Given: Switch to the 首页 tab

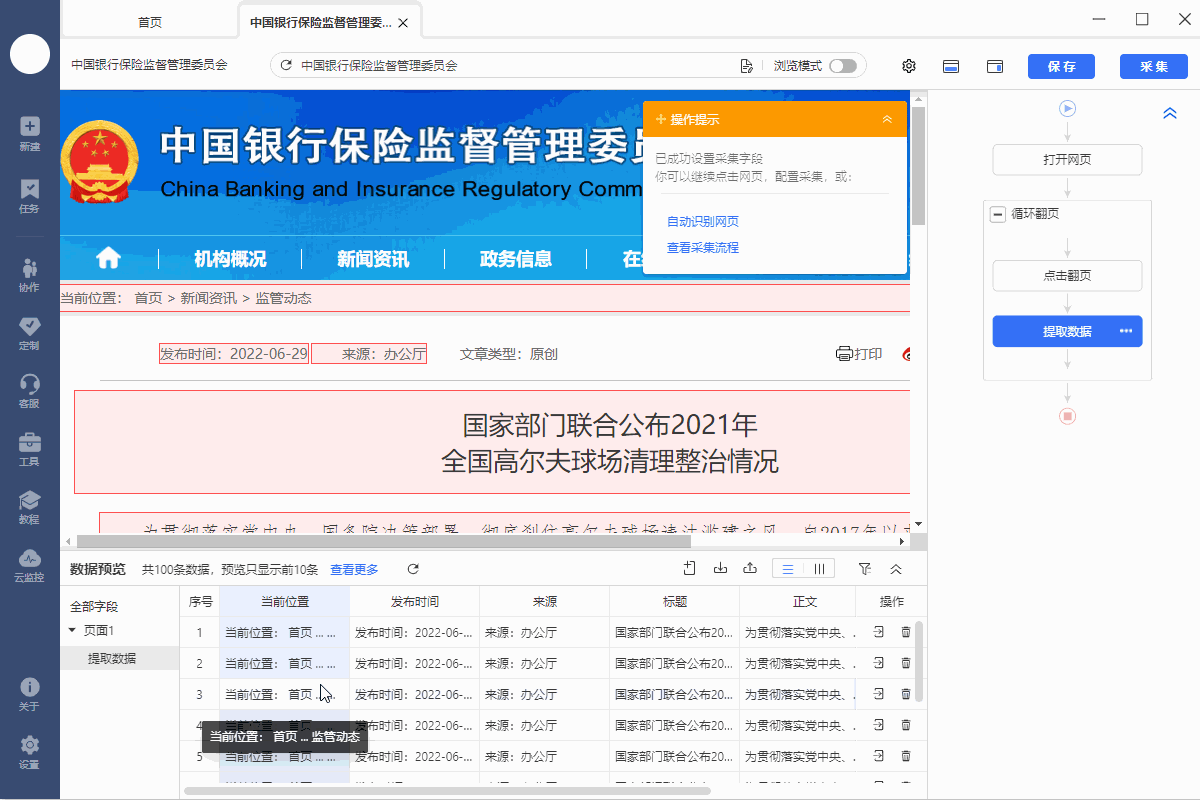Looking at the screenshot, I should [150, 22].
